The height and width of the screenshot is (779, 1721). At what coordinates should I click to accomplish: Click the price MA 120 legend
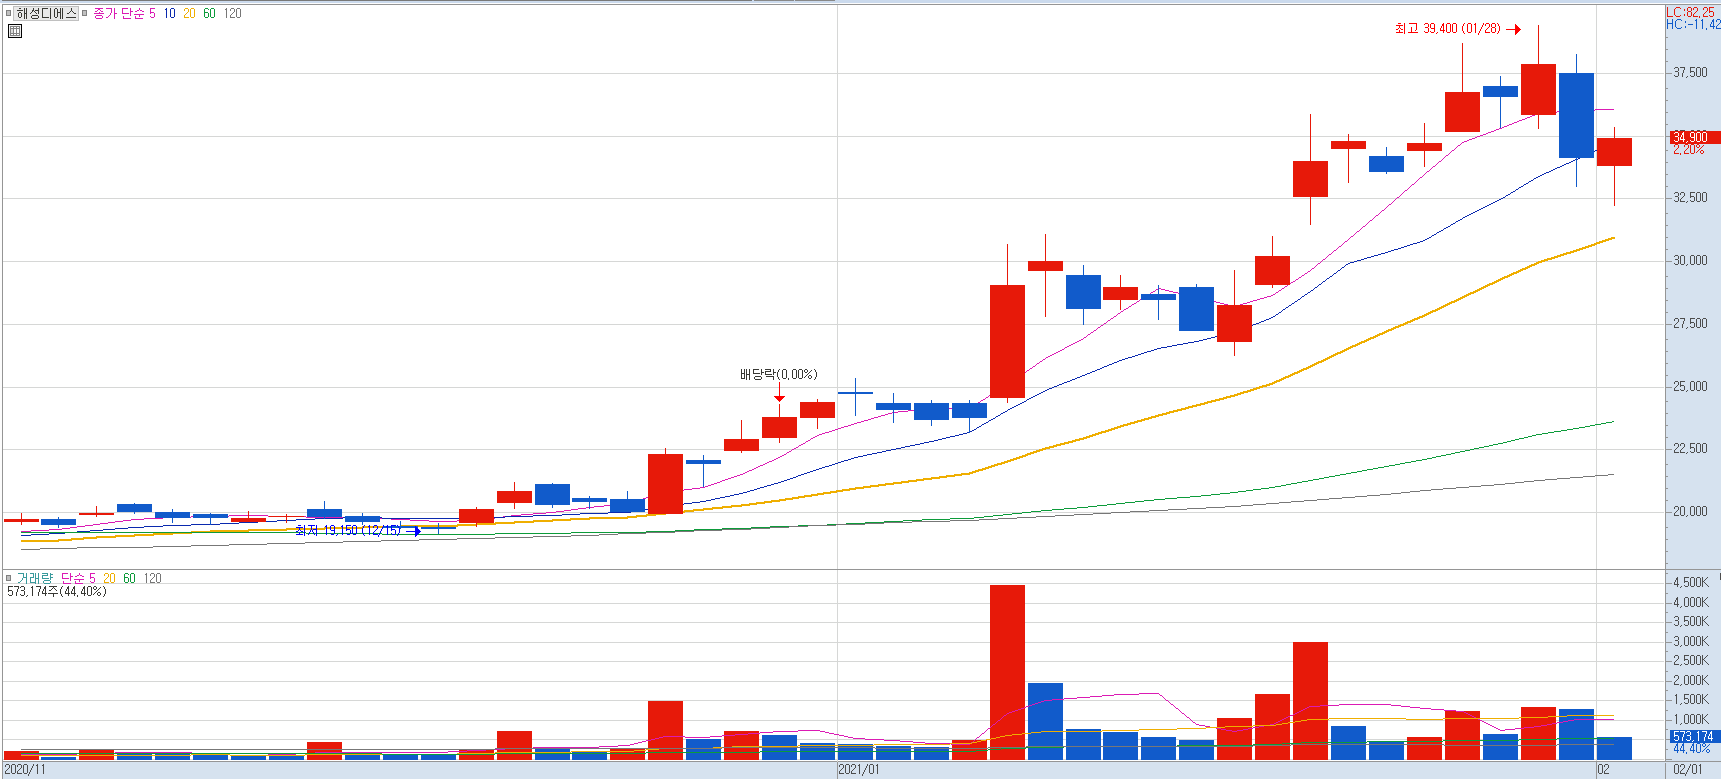pos(232,13)
